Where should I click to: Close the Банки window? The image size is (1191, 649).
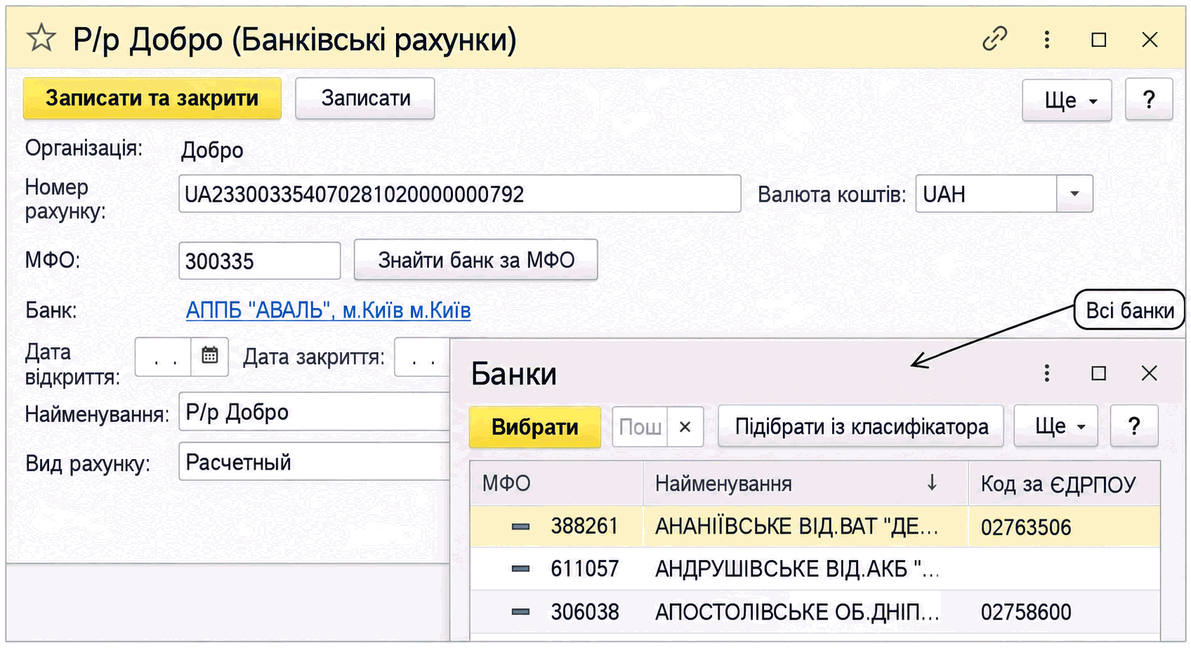tap(1149, 372)
